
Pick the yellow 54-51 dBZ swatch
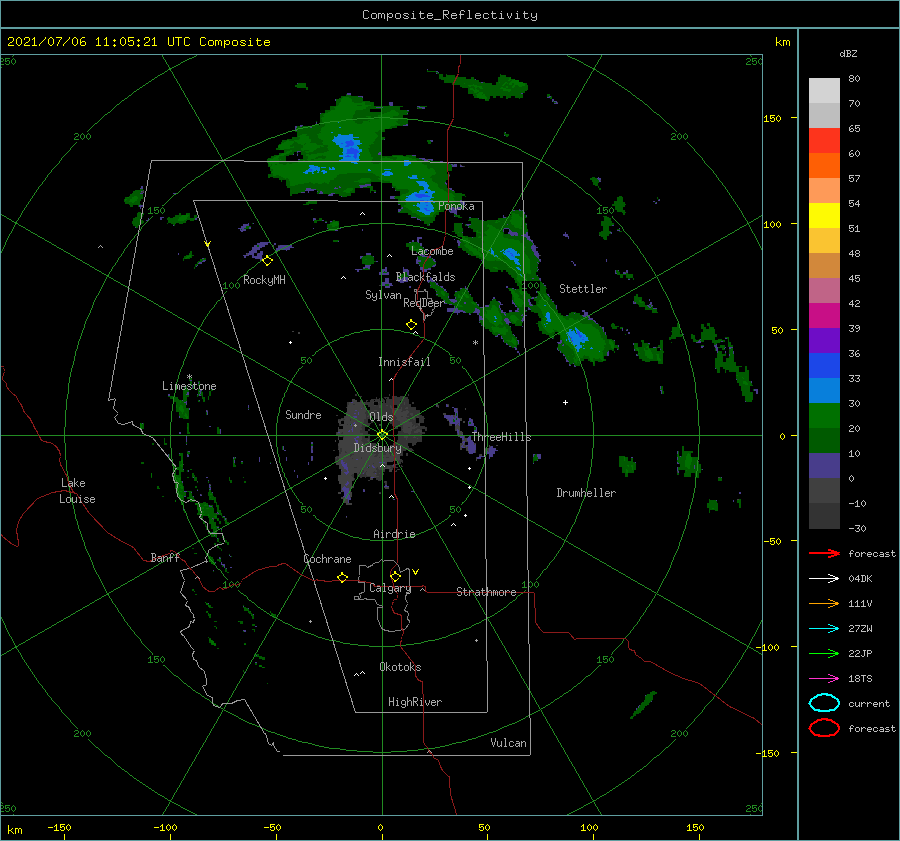pos(824,216)
